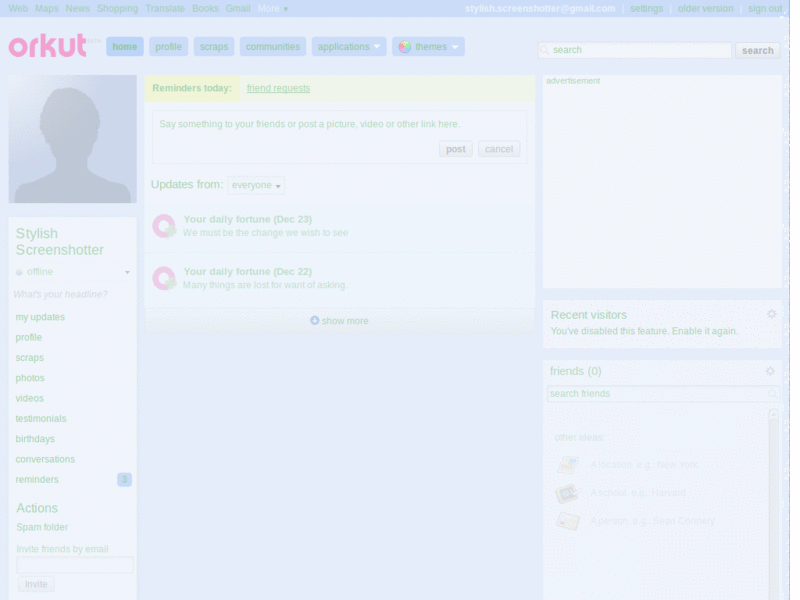The width and height of the screenshot is (800, 600).
Task: Open Recent visitors gear settings
Action: 771,314
